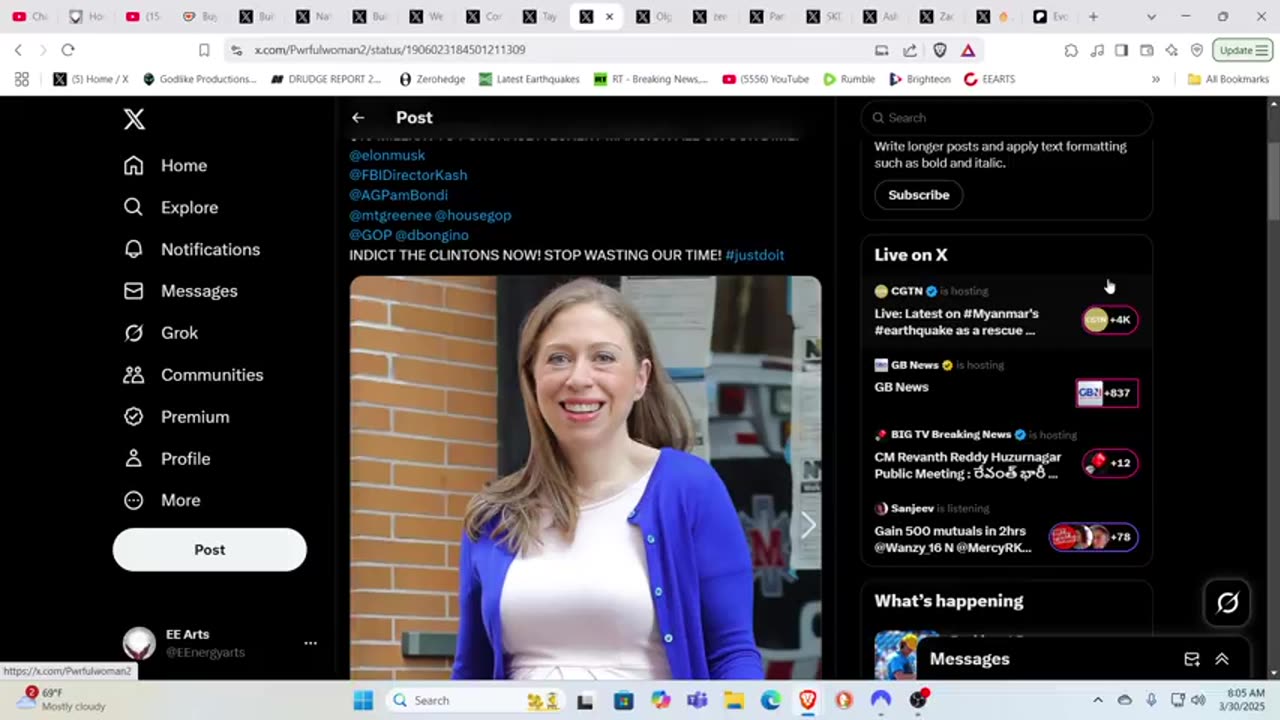The width and height of the screenshot is (1280, 720).
Task: Click the address bar URL
Action: click(x=390, y=50)
